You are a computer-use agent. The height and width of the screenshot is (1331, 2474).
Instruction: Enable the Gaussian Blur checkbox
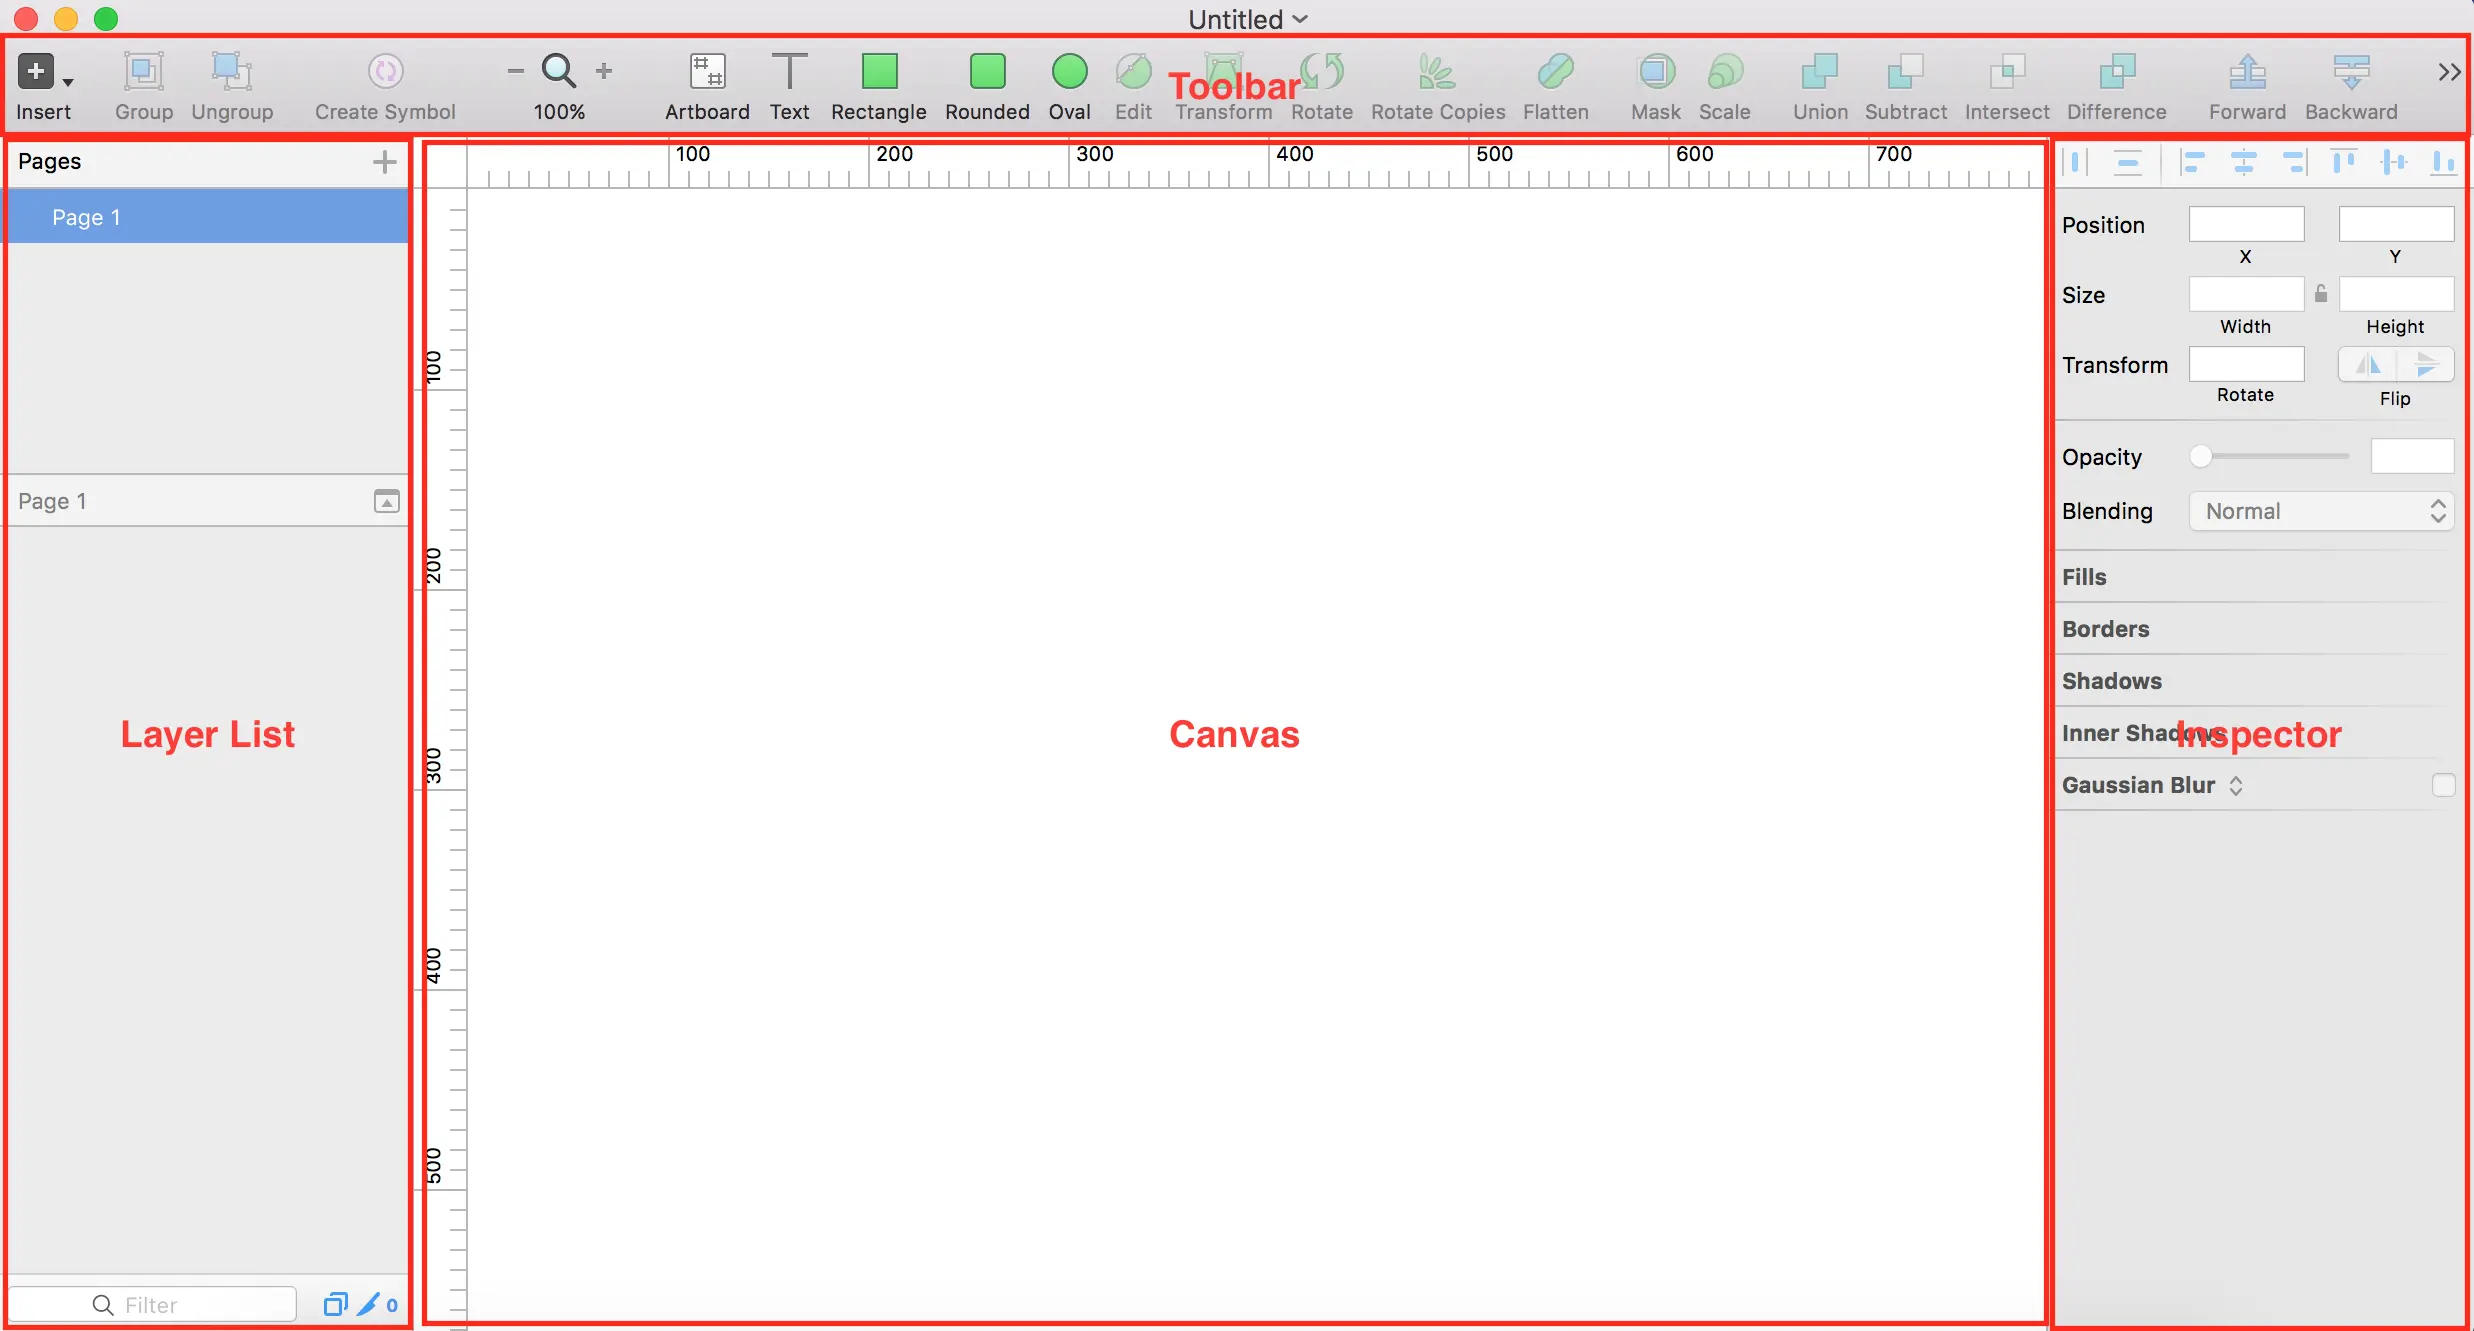click(2443, 786)
